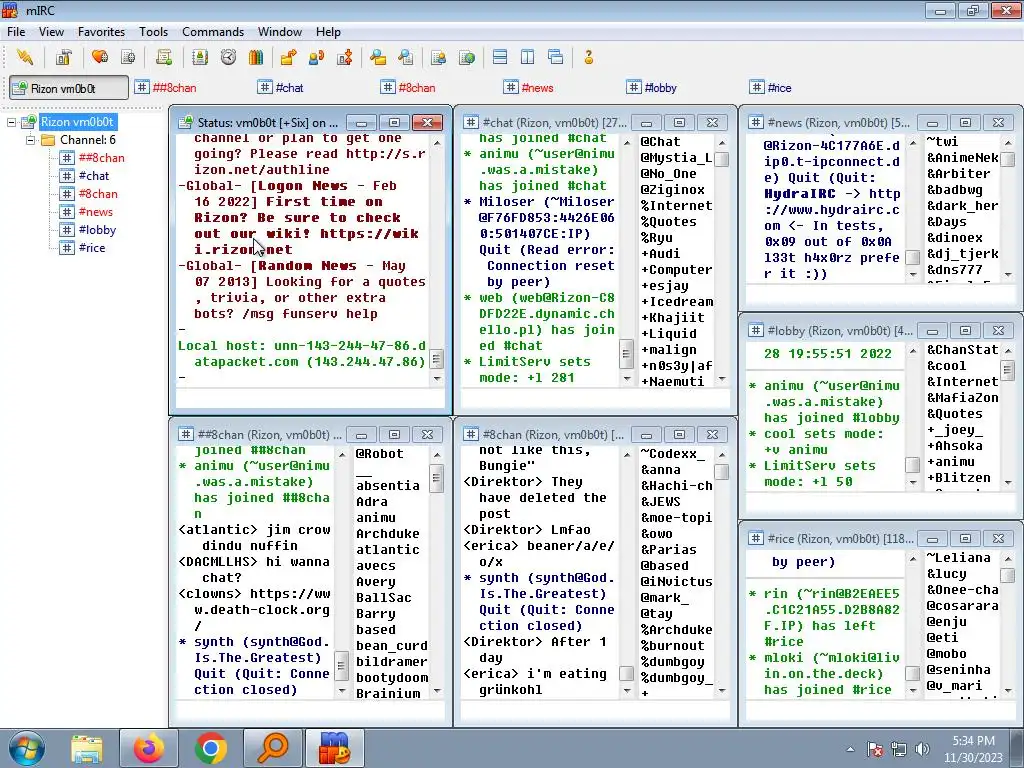1024x768 pixels.
Task: Open mIRC Options from toolbar
Action: pyautogui.click(x=63, y=57)
